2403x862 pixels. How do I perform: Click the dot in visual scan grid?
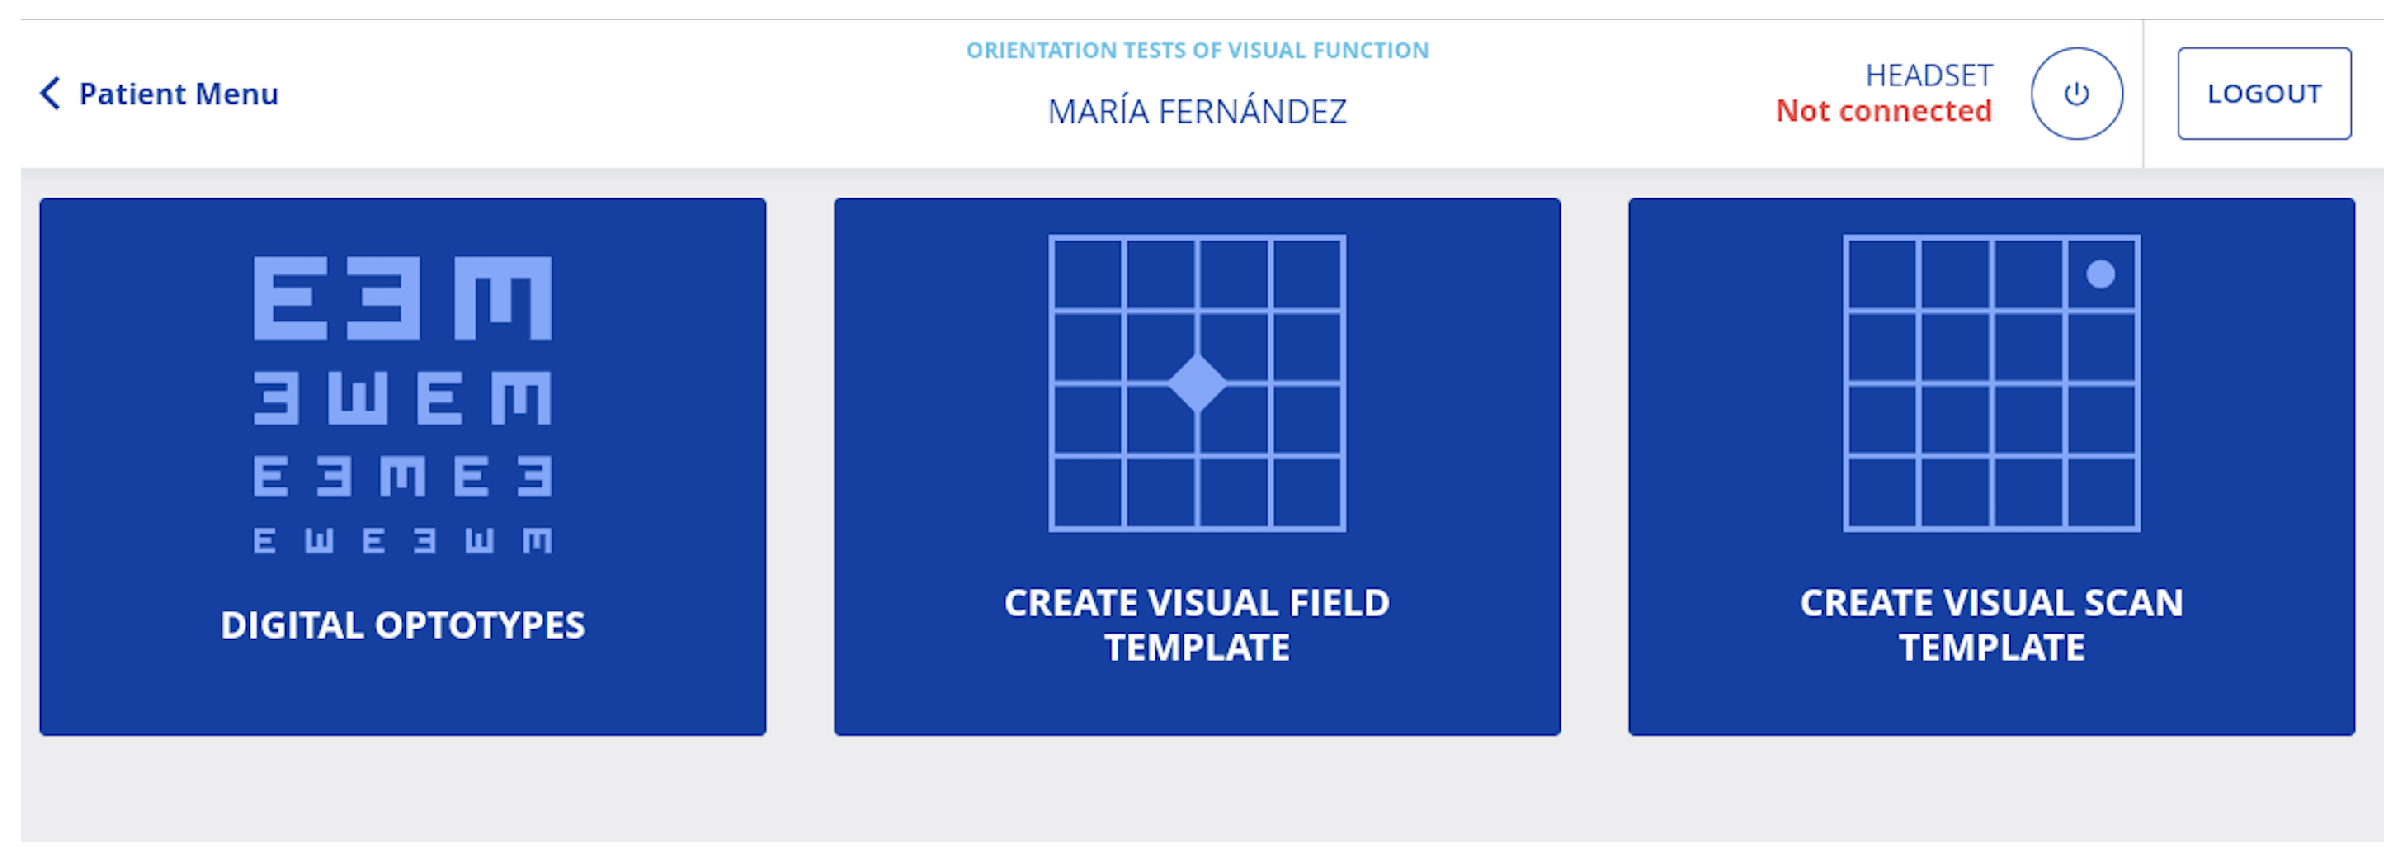(x=2100, y=274)
